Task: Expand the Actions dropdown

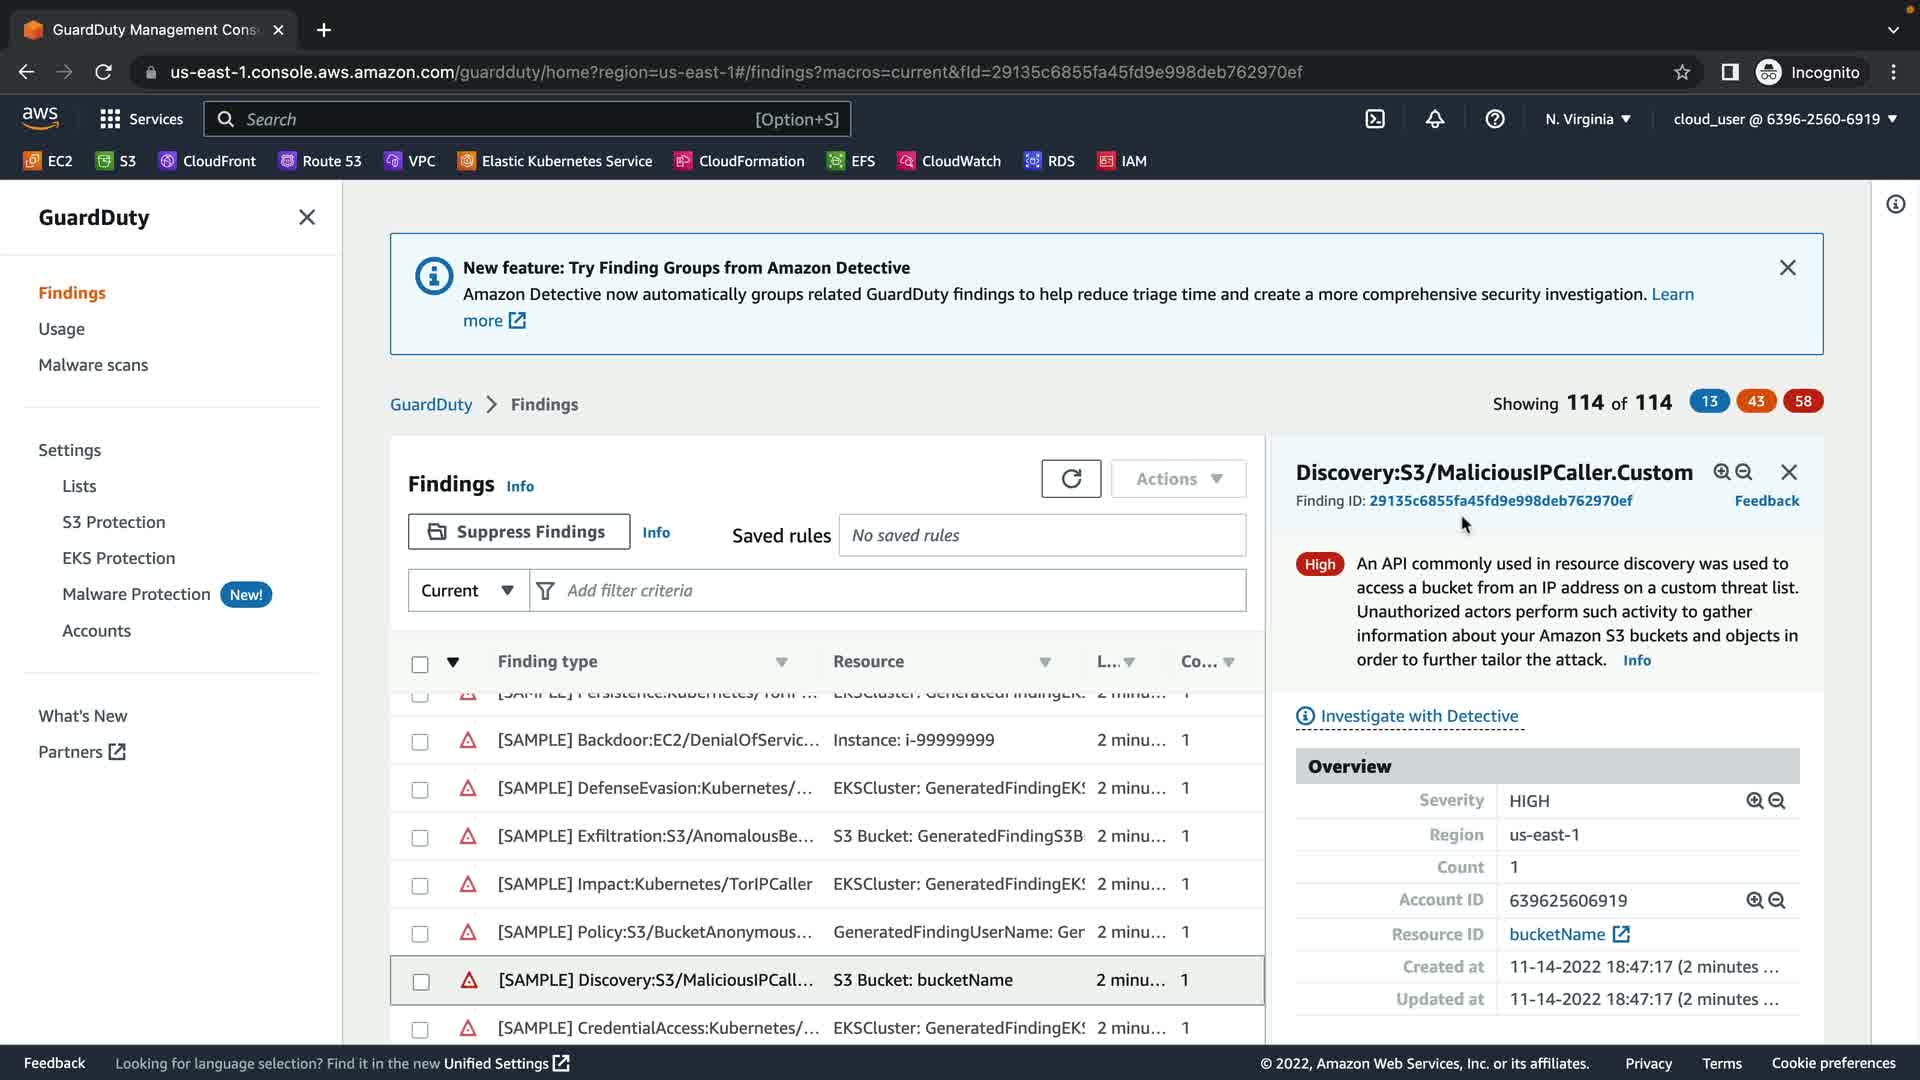Action: 1178,479
